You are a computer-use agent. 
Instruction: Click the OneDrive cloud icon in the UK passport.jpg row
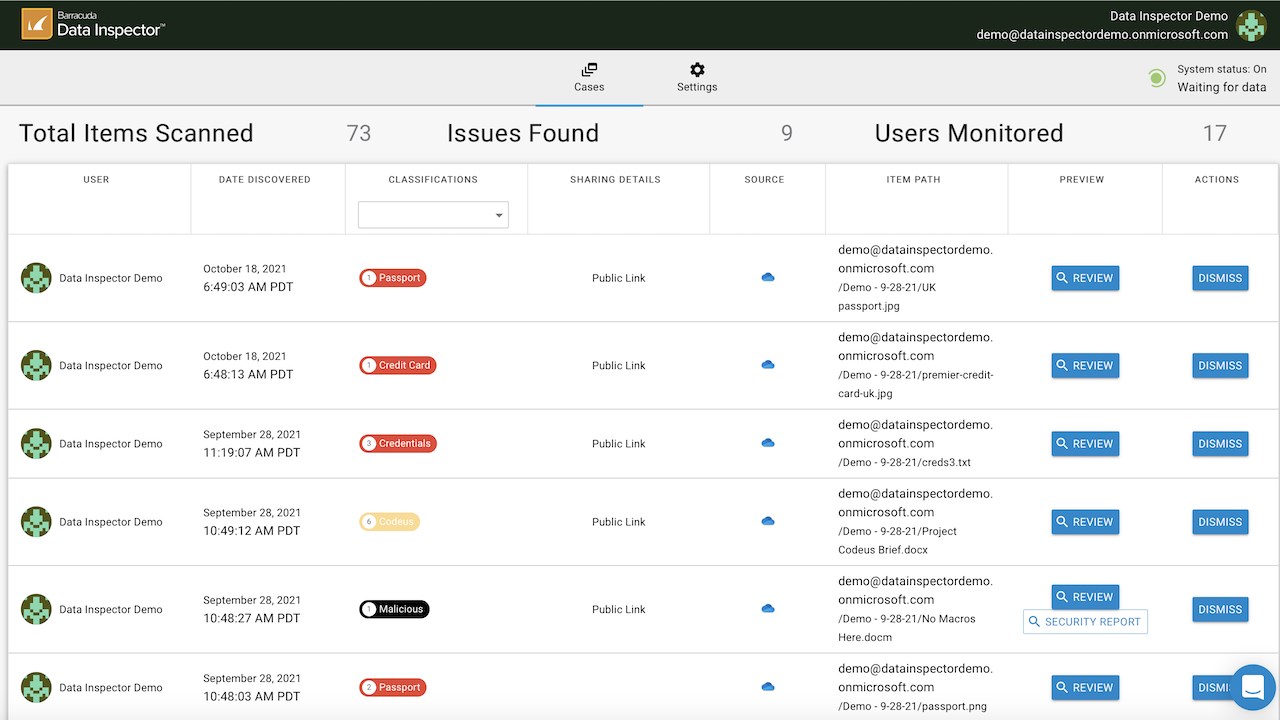[x=768, y=278]
